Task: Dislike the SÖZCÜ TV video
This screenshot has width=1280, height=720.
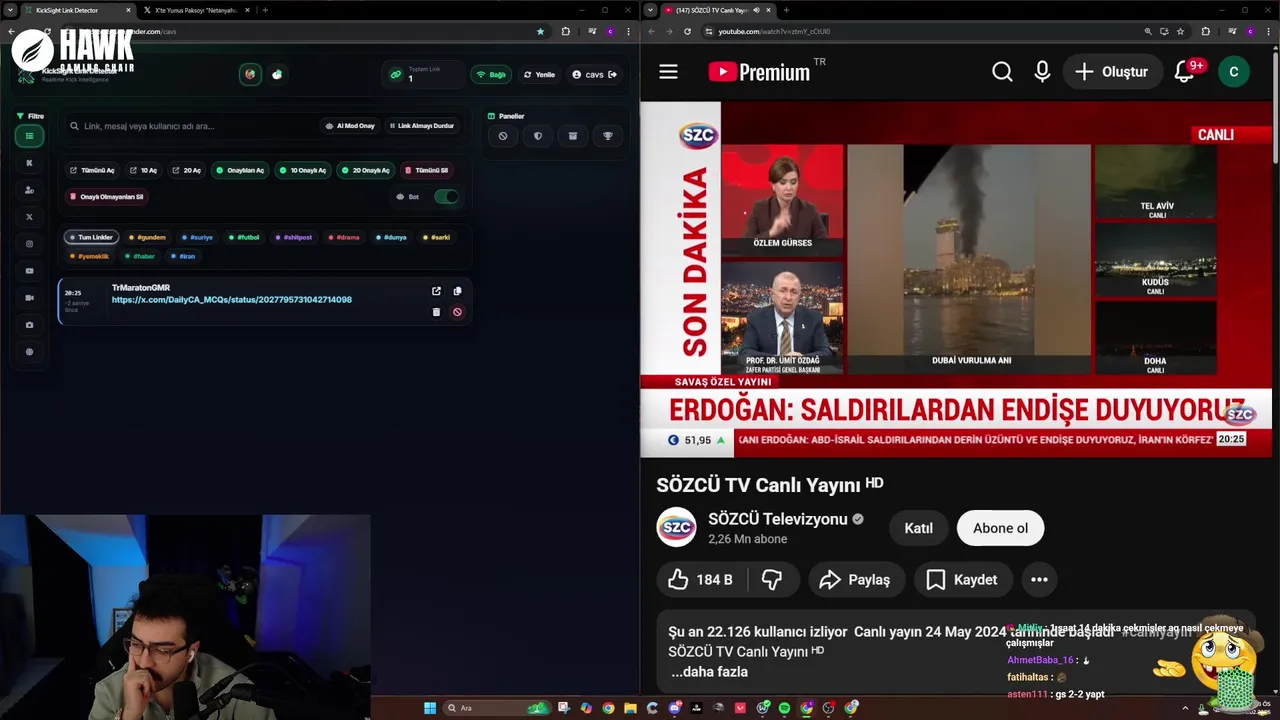Action: [772, 579]
